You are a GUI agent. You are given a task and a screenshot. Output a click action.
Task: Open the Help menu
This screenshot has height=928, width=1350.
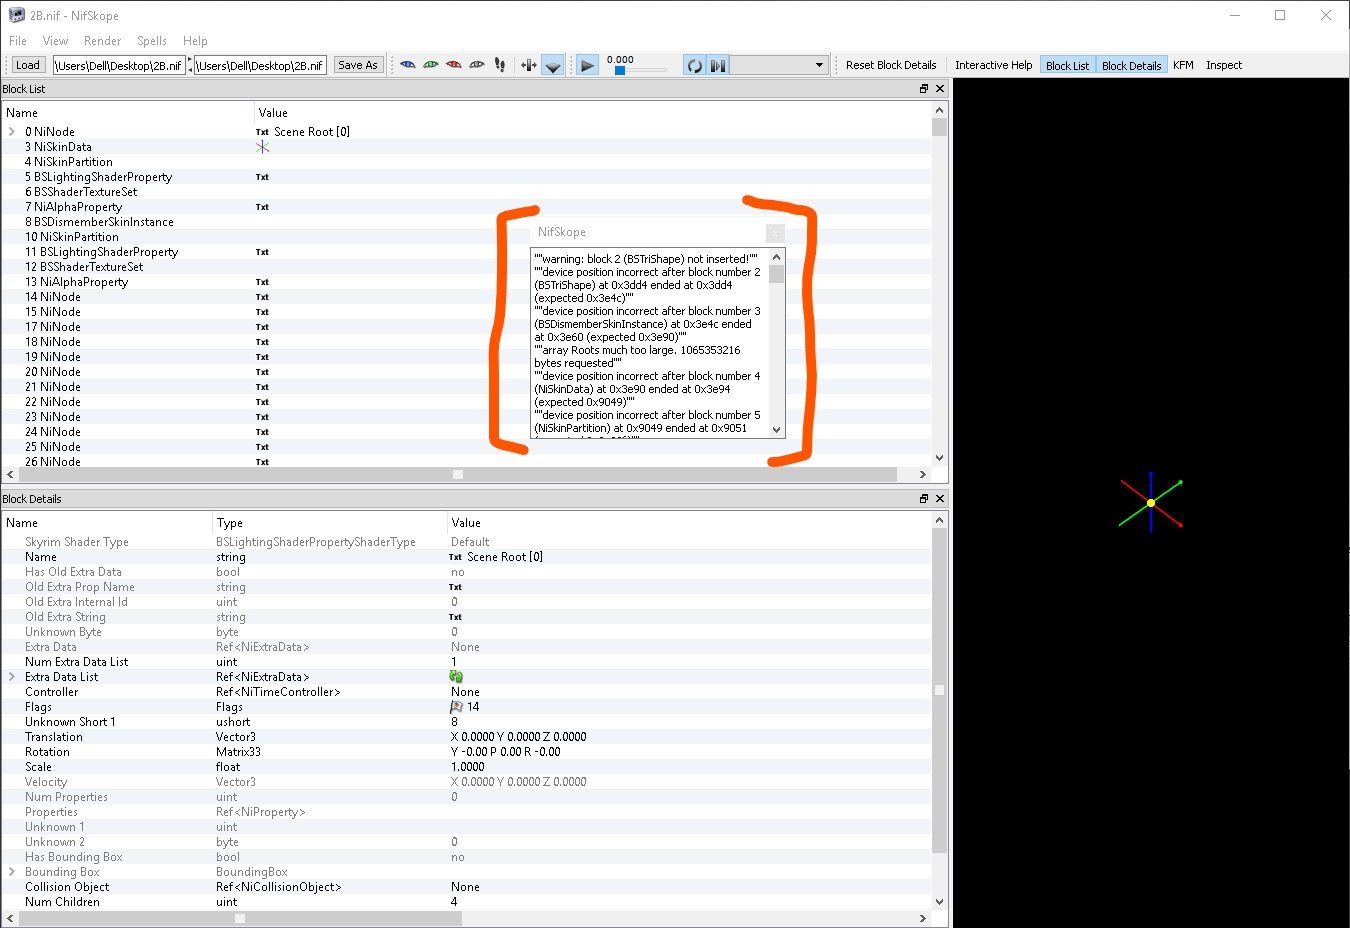pyautogui.click(x=195, y=41)
